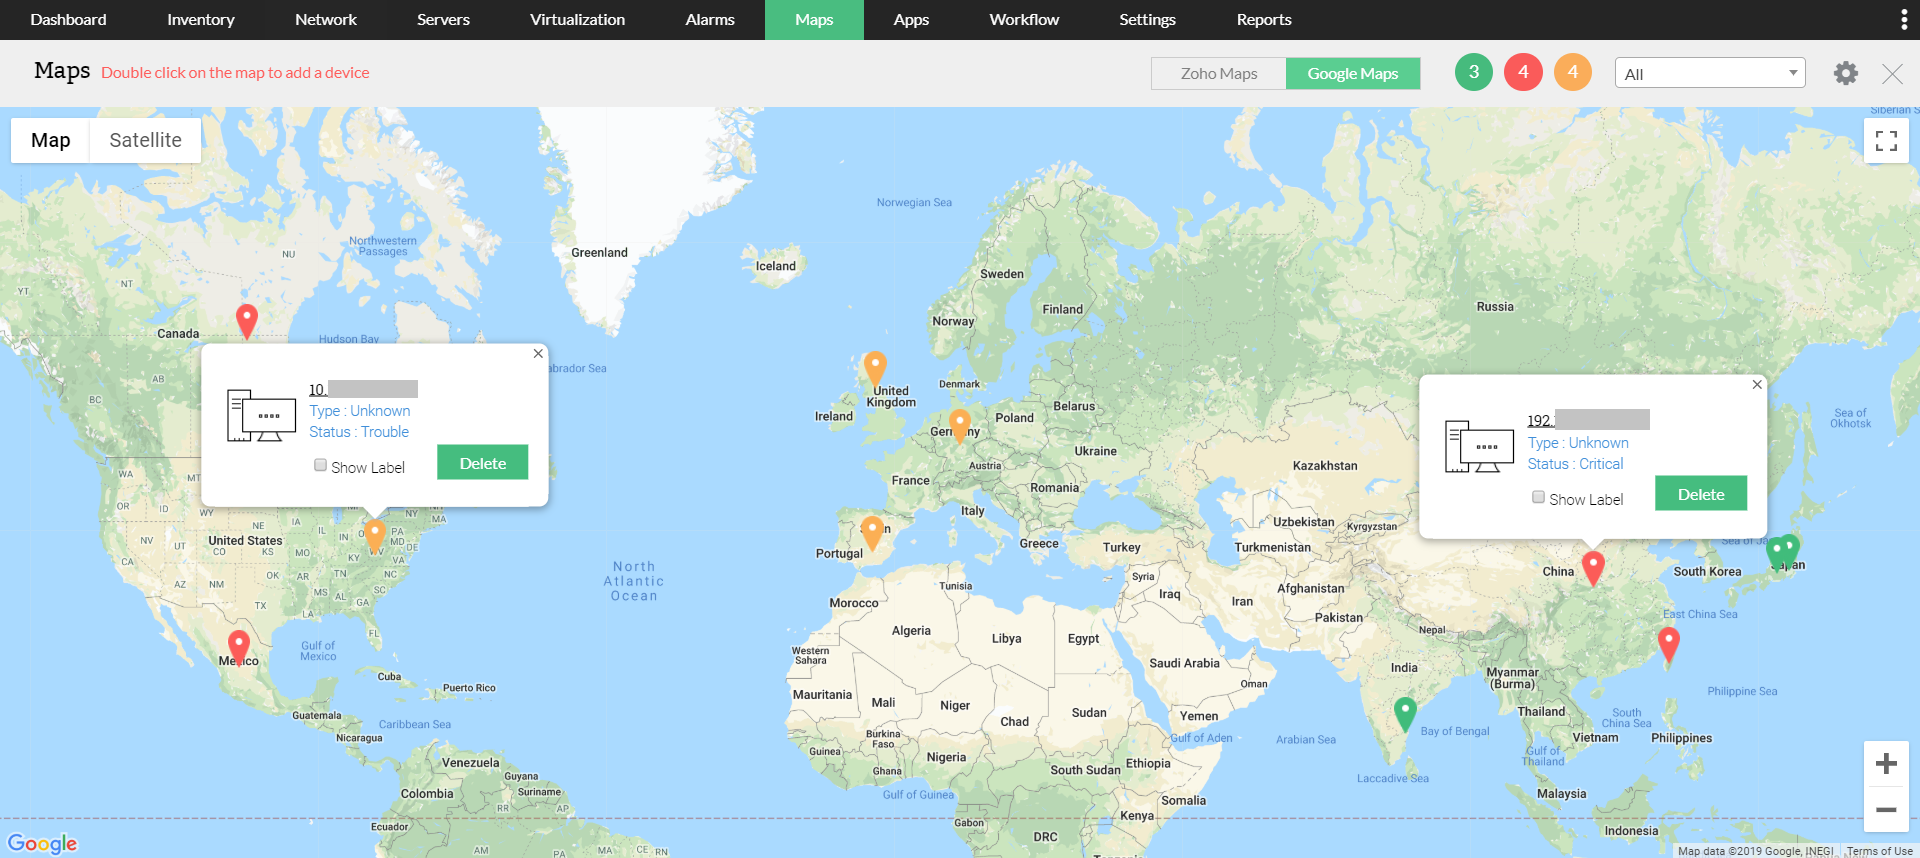Delete the Critical status device

1701,494
